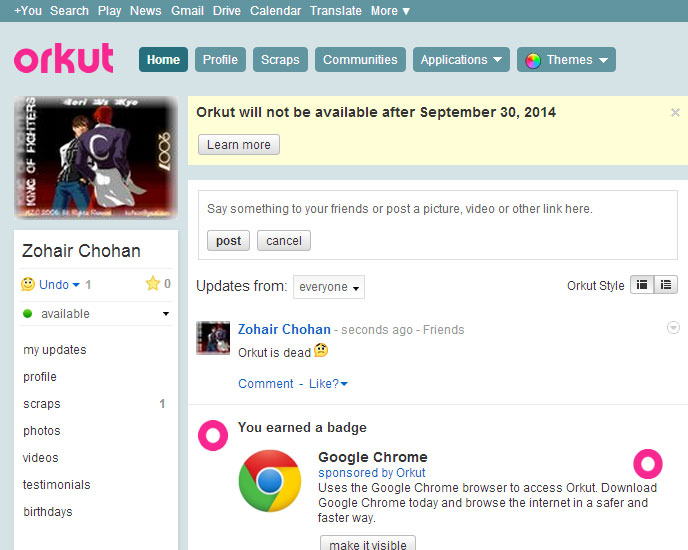Screen dimensions: 688x550
Task: Click the Comment link under the post
Action: [x=265, y=384]
